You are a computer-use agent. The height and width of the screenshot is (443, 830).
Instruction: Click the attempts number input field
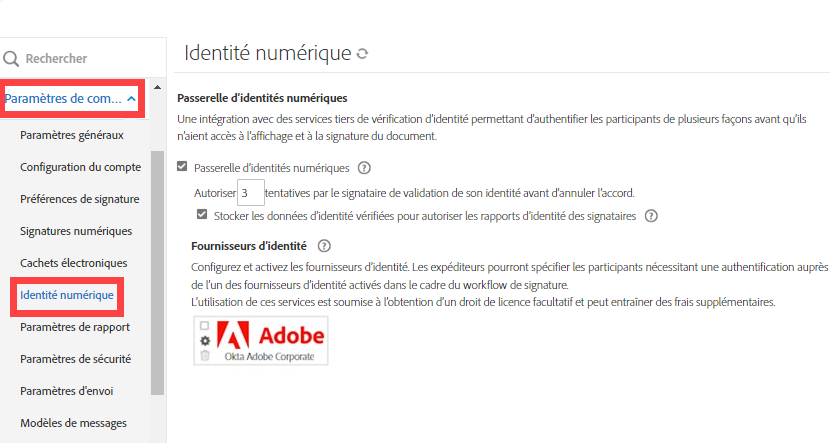pyautogui.click(x=250, y=192)
